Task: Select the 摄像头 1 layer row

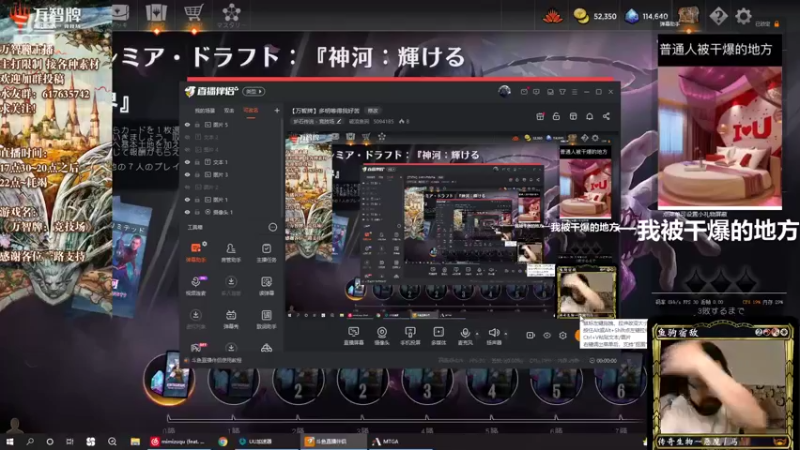Action: [232, 212]
